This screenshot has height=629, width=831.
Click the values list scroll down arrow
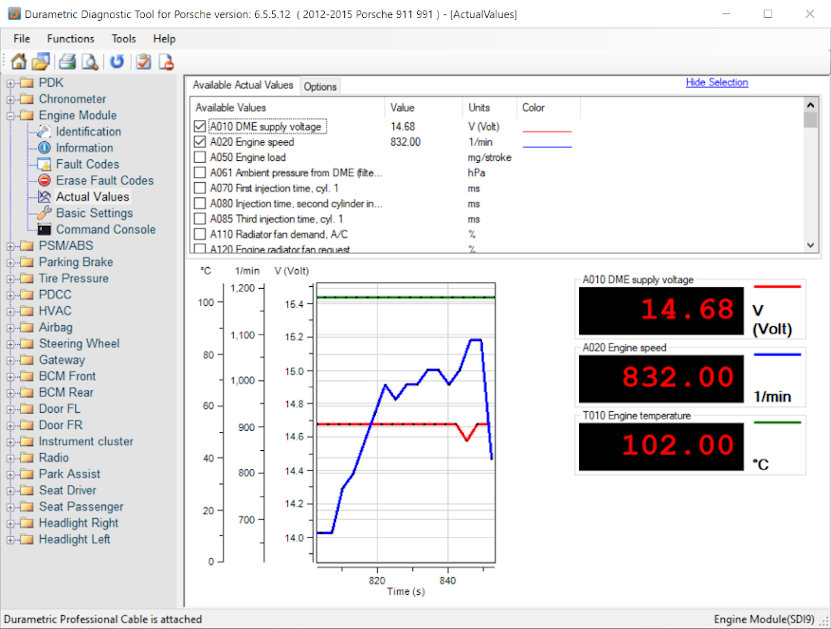pos(810,245)
